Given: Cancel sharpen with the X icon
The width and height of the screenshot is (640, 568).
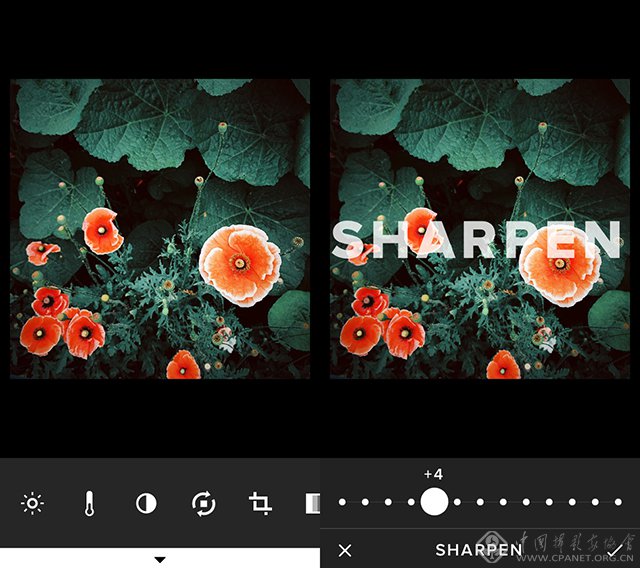Looking at the screenshot, I should point(345,550).
